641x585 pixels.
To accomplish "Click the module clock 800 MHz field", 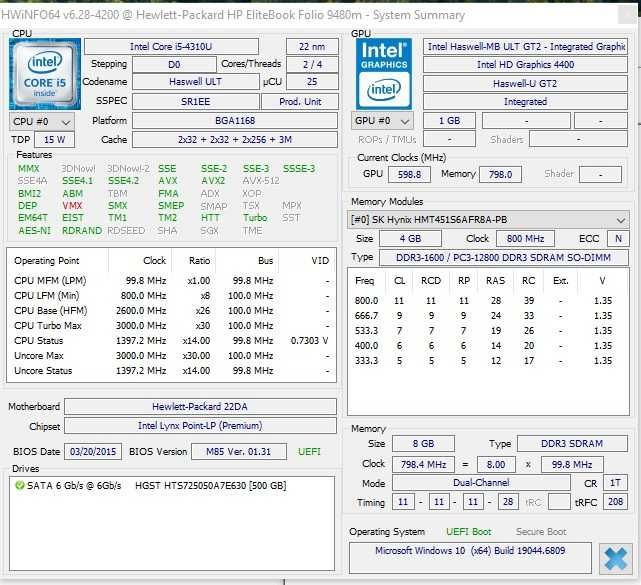I will point(525,238).
